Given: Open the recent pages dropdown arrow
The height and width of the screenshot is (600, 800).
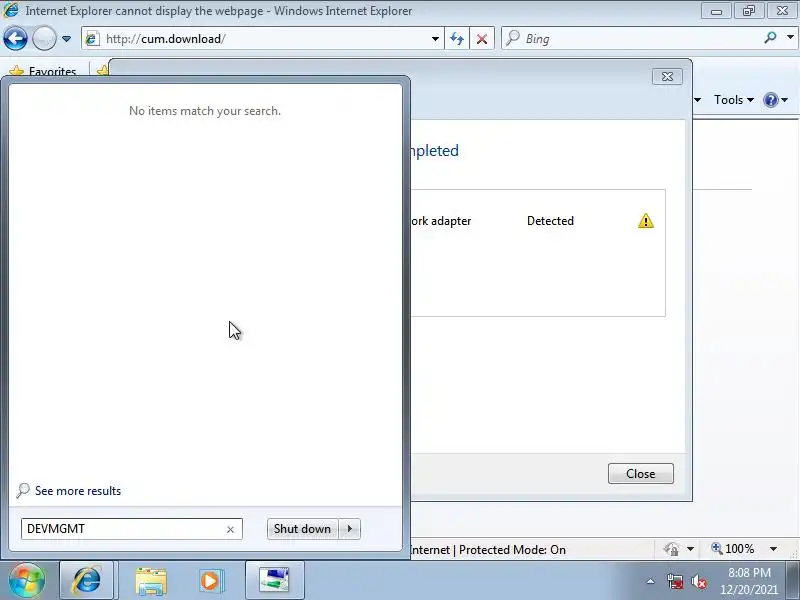Looking at the screenshot, I should 66,39.
